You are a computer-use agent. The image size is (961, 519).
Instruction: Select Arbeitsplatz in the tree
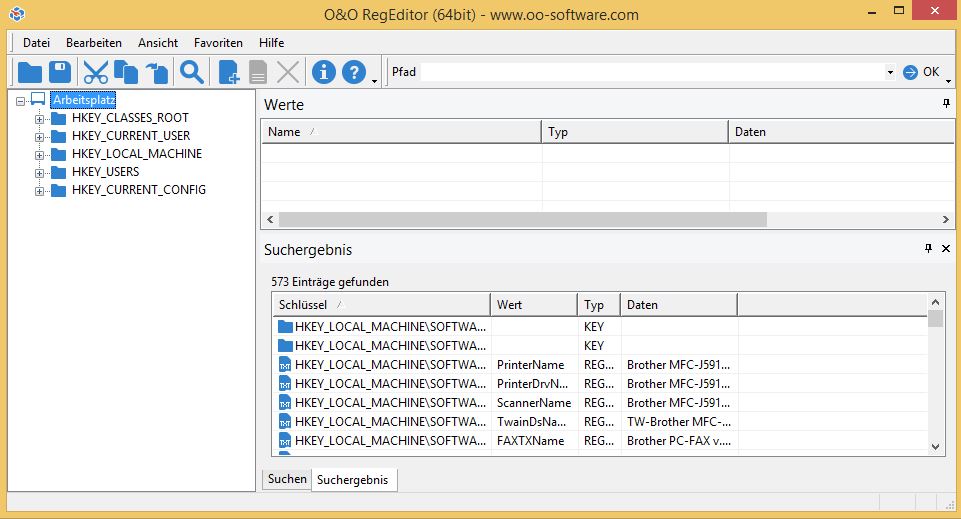[83, 100]
